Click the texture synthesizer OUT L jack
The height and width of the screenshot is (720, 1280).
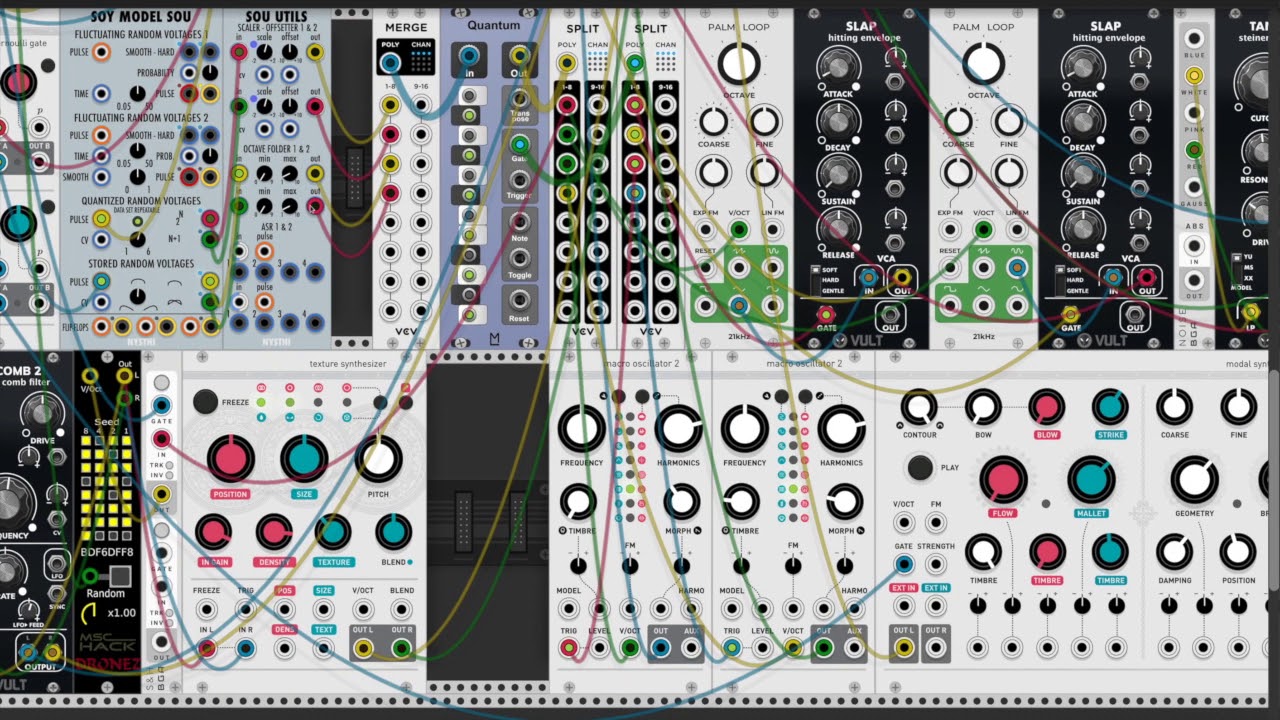click(x=364, y=648)
